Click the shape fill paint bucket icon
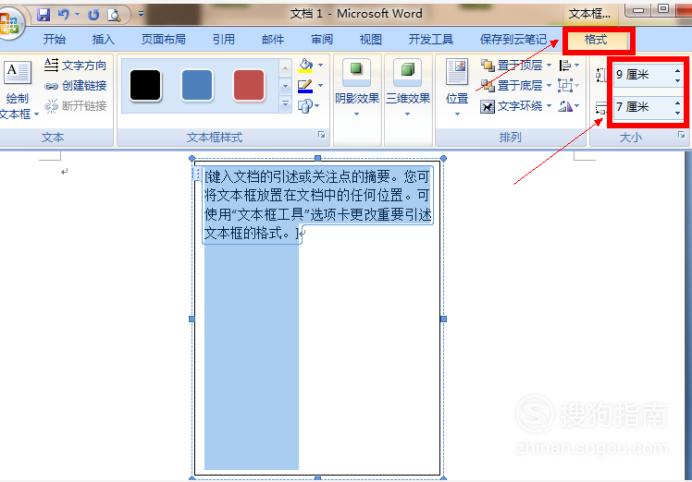The height and width of the screenshot is (482, 692). (x=305, y=65)
